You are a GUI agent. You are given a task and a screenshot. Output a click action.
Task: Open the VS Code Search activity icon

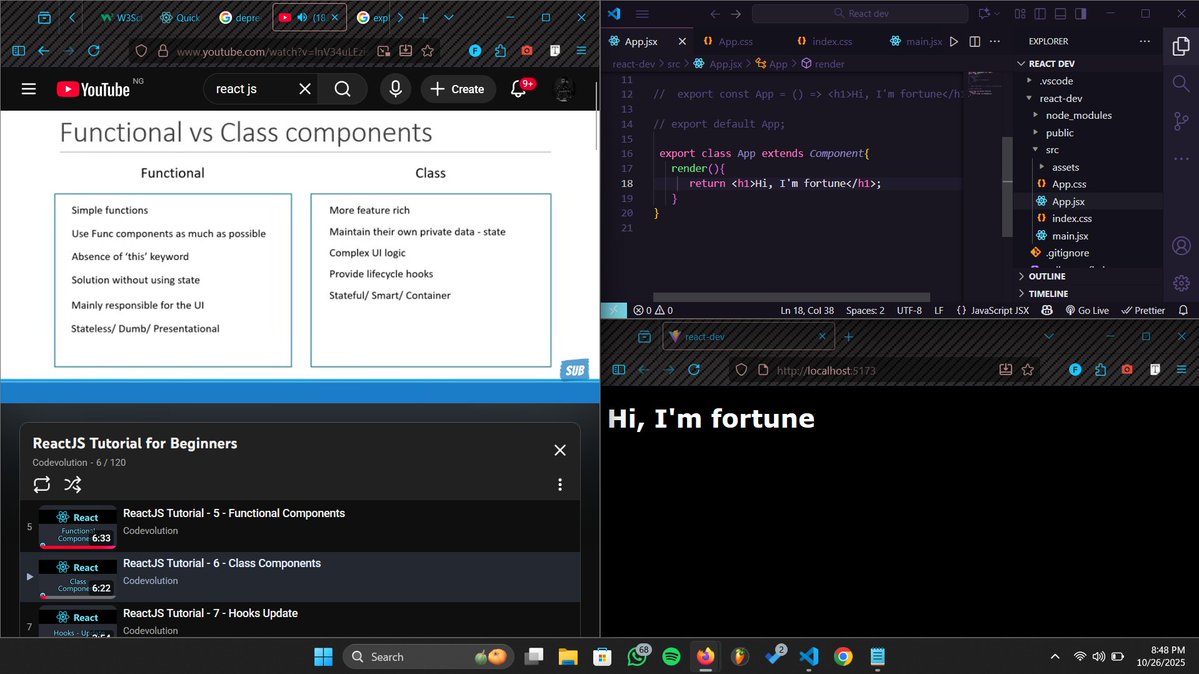pos(1181,83)
